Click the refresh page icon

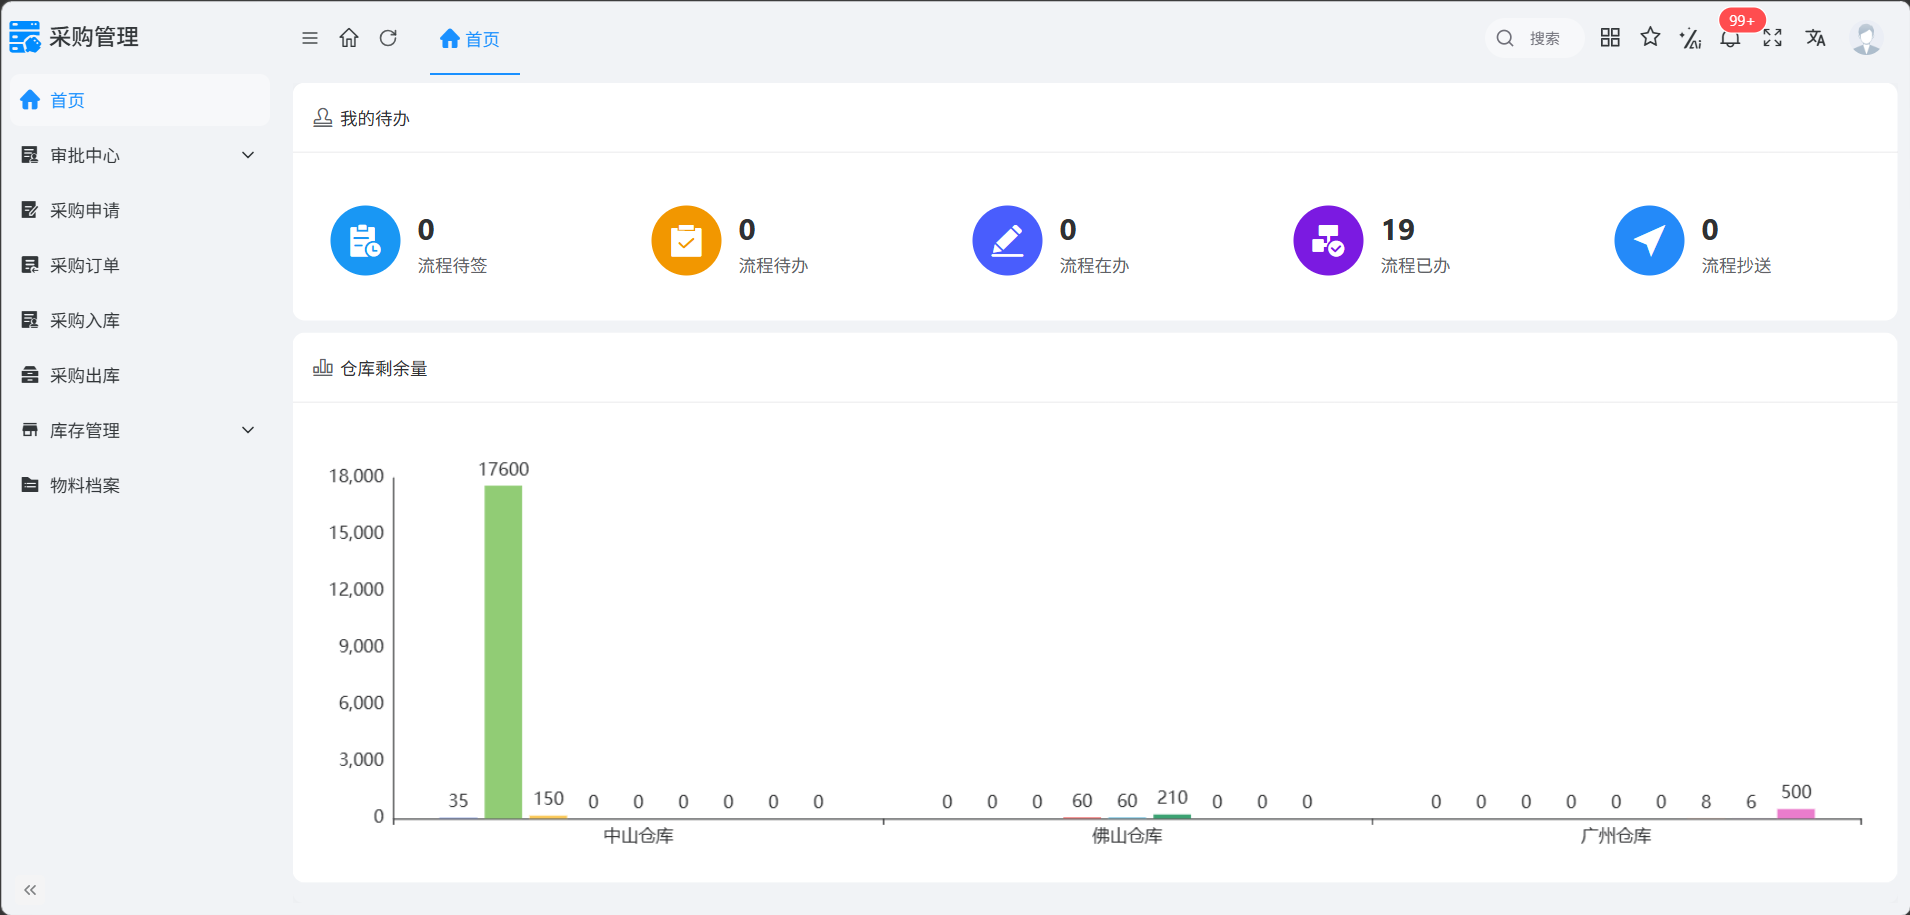point(388,38)
